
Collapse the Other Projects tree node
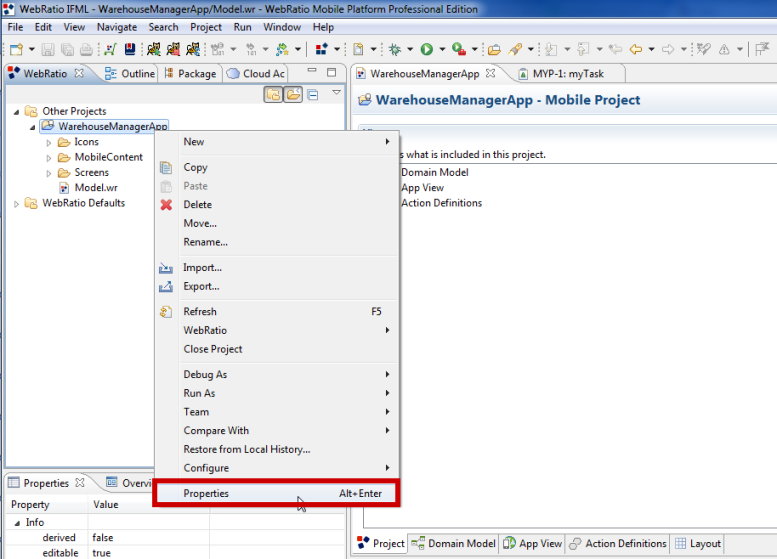[16, 112]
